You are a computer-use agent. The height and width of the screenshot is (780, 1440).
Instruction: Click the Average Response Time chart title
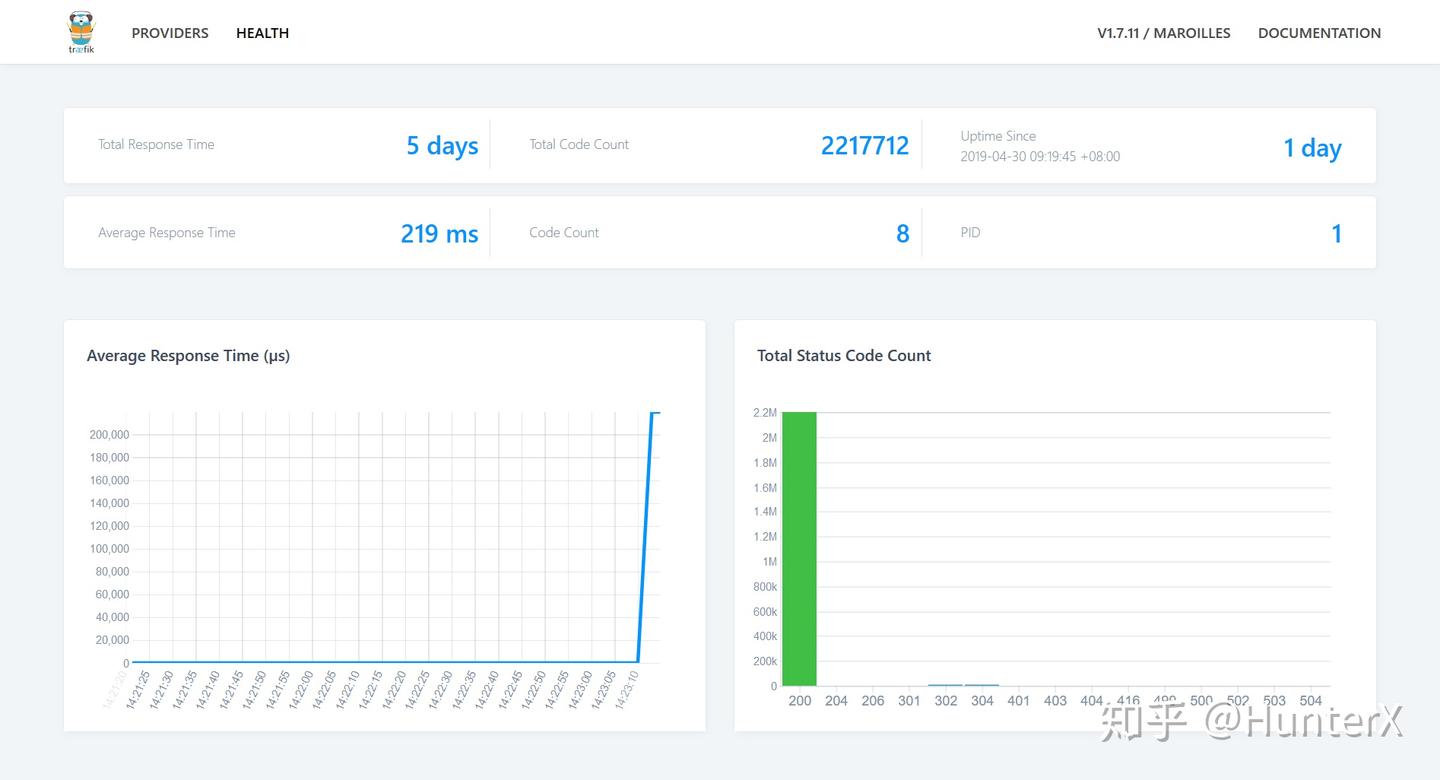click(188, 356)
